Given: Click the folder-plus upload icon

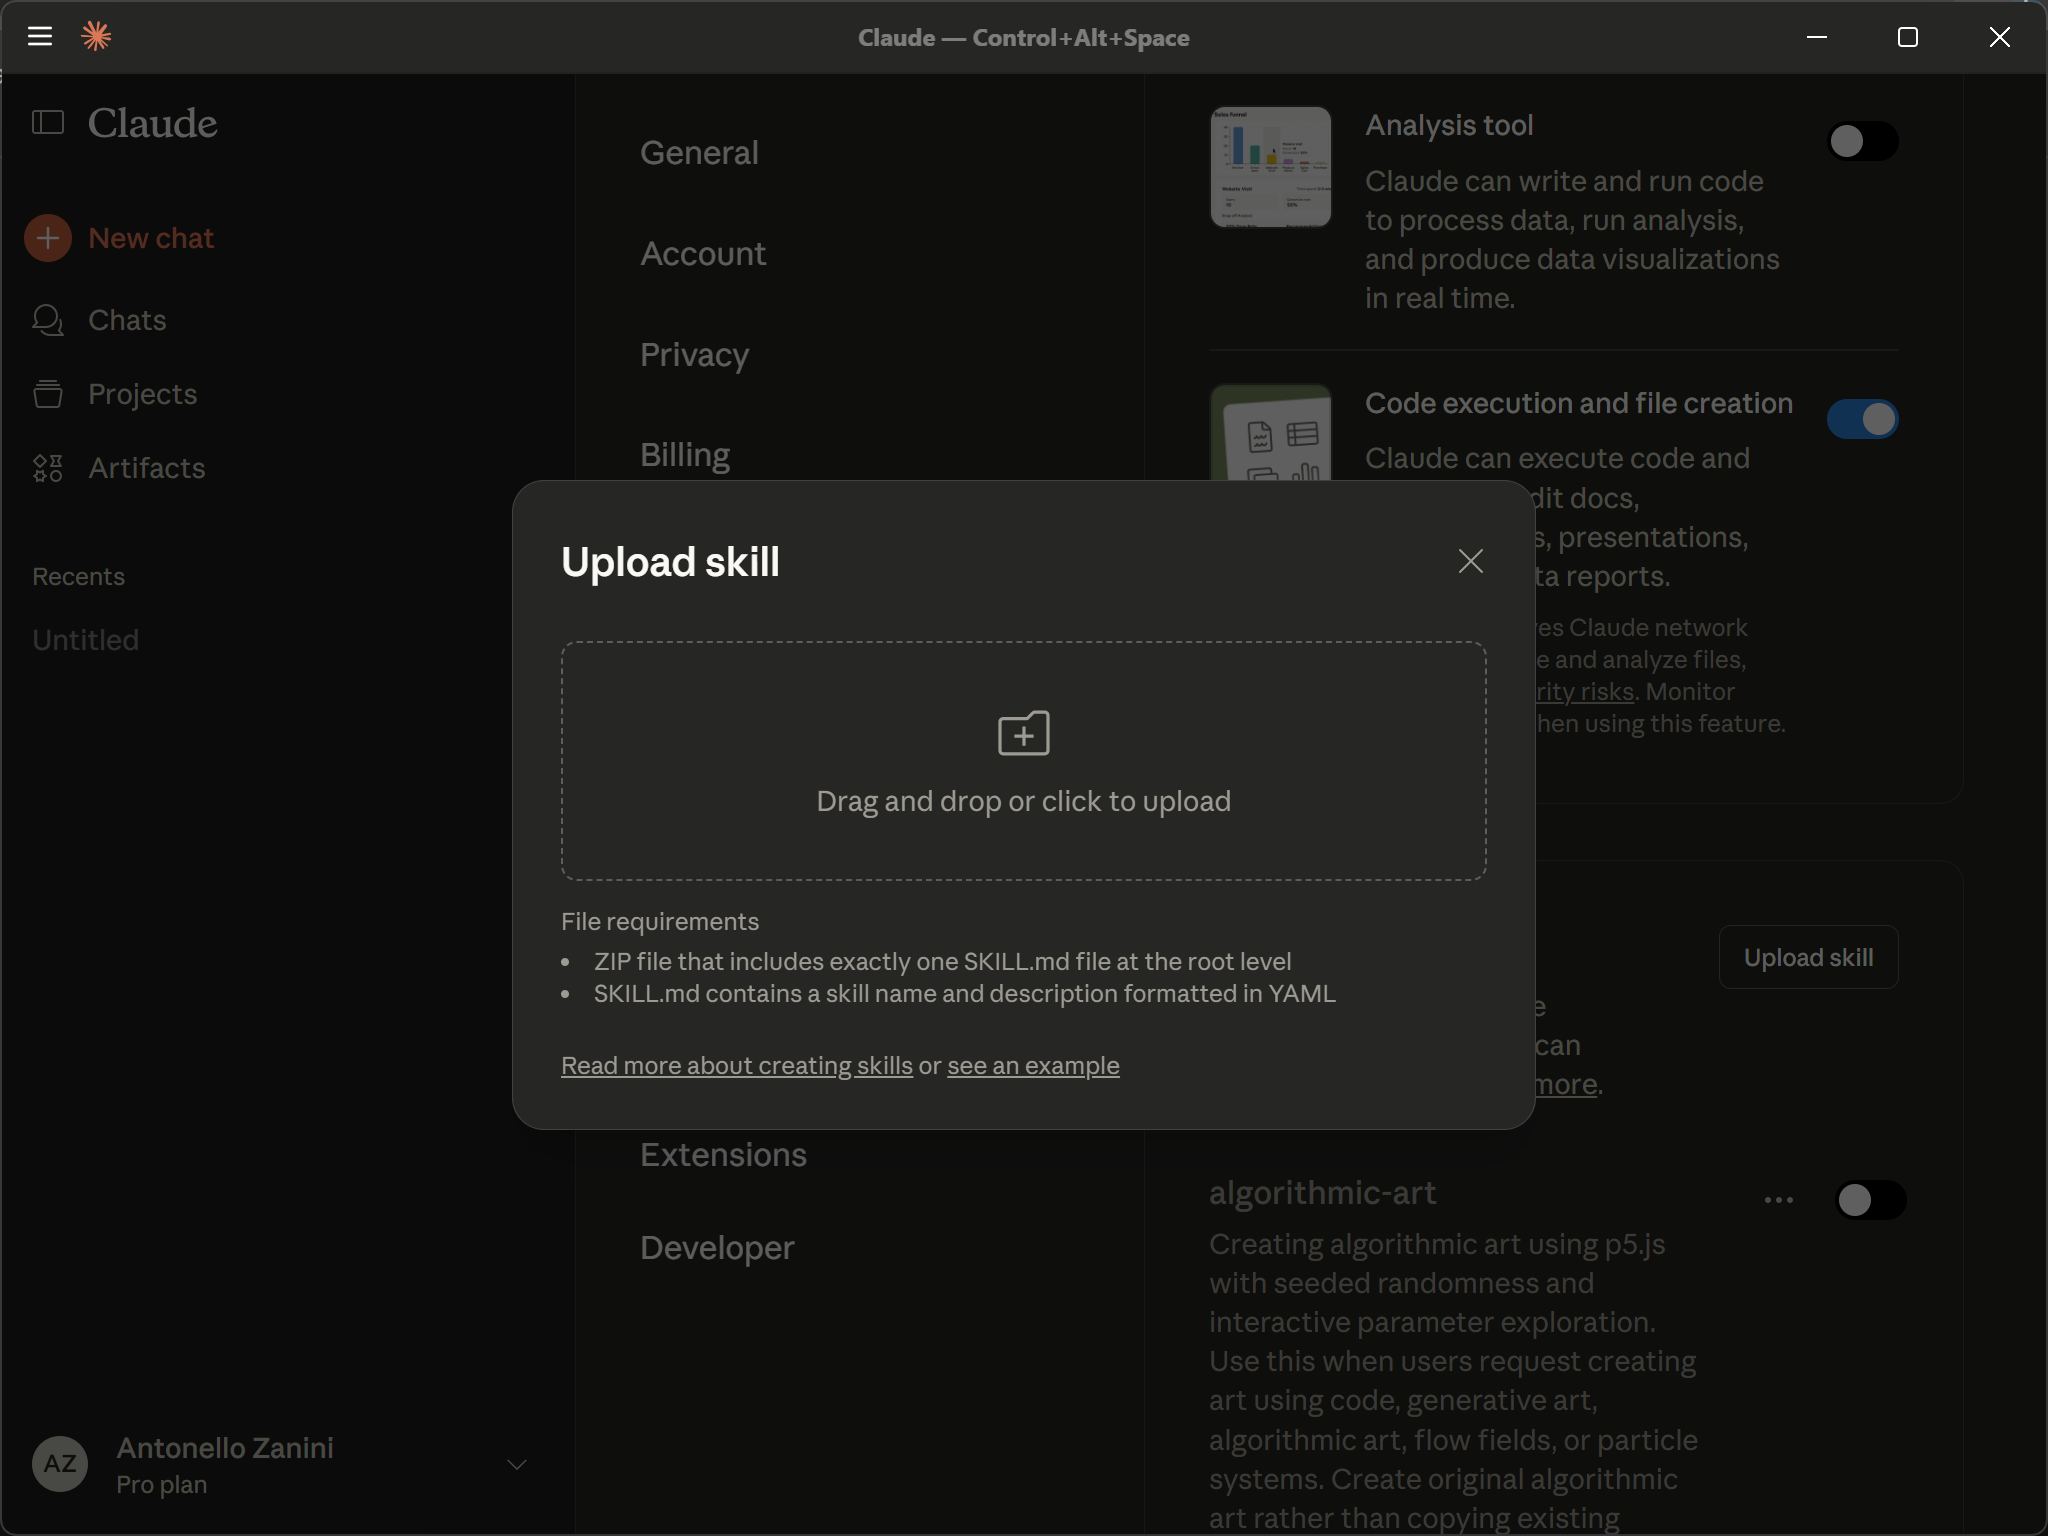Looking at the screenshot, I should 1023,734.
